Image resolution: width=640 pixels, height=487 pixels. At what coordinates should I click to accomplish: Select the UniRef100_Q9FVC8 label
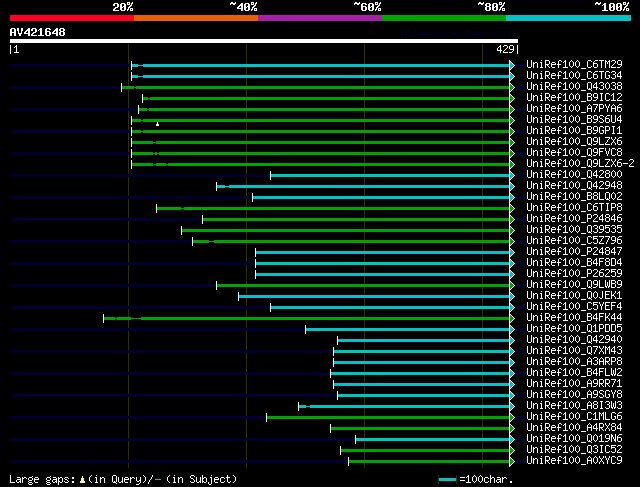(x=574, y=153)
